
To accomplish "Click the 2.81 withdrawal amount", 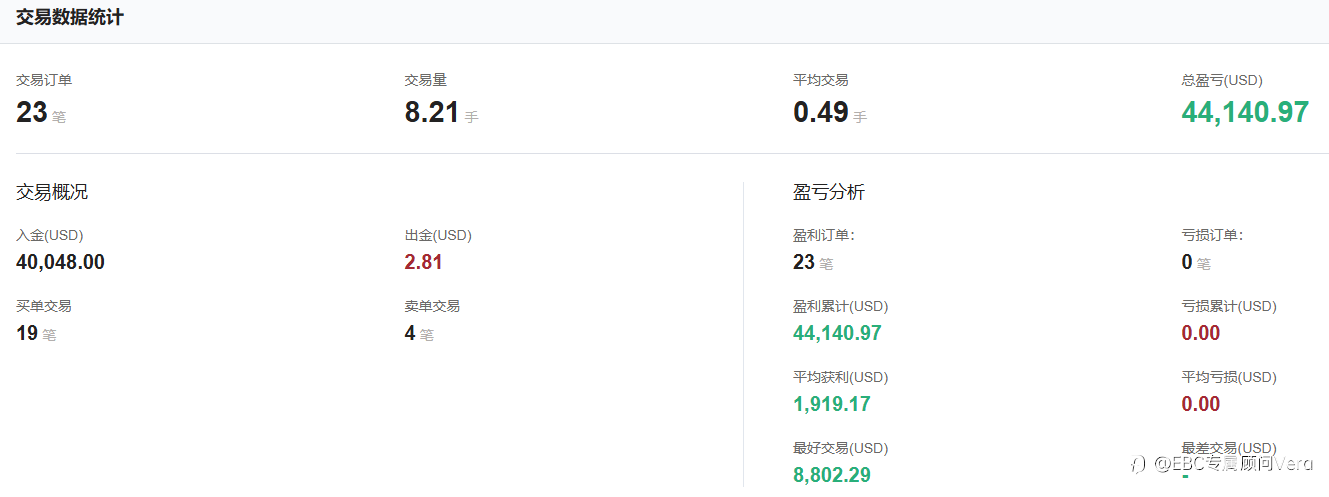I will tap(424, 262).
